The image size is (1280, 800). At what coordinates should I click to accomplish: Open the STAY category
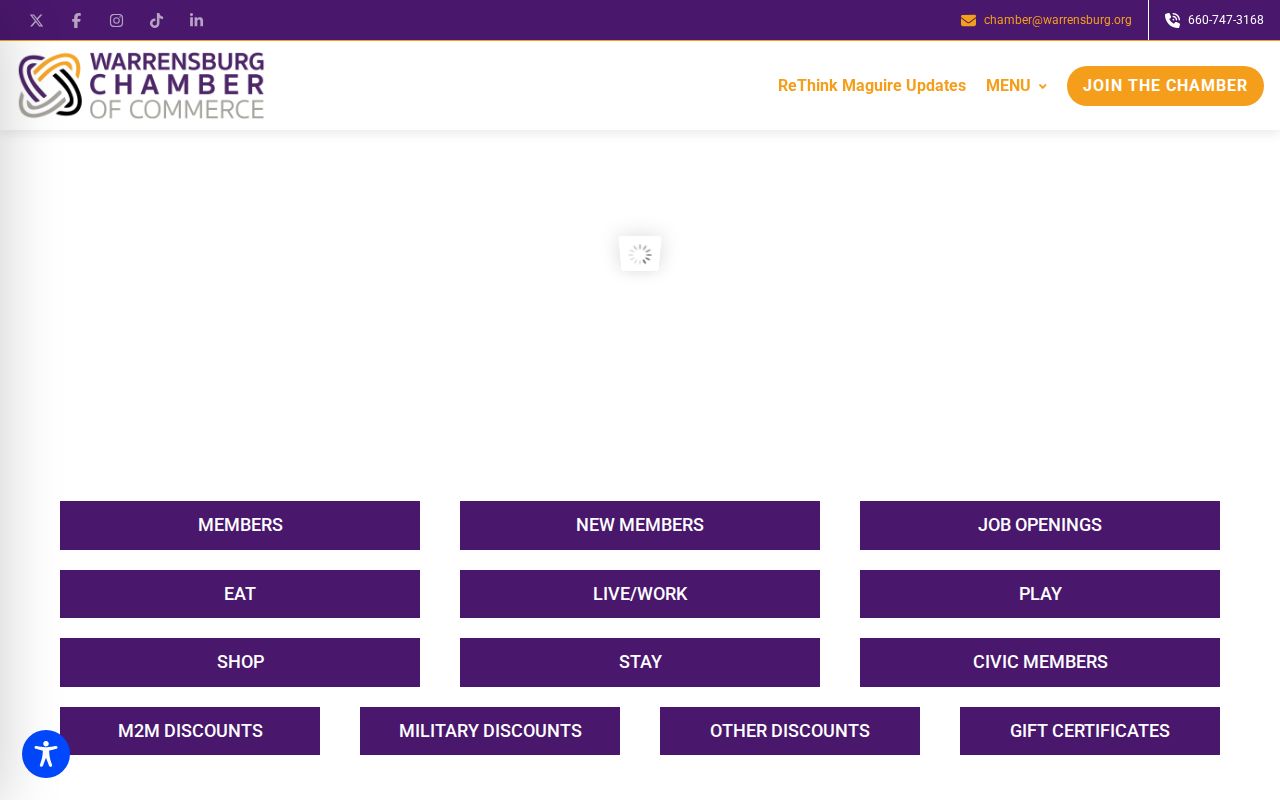pos(640,662)
